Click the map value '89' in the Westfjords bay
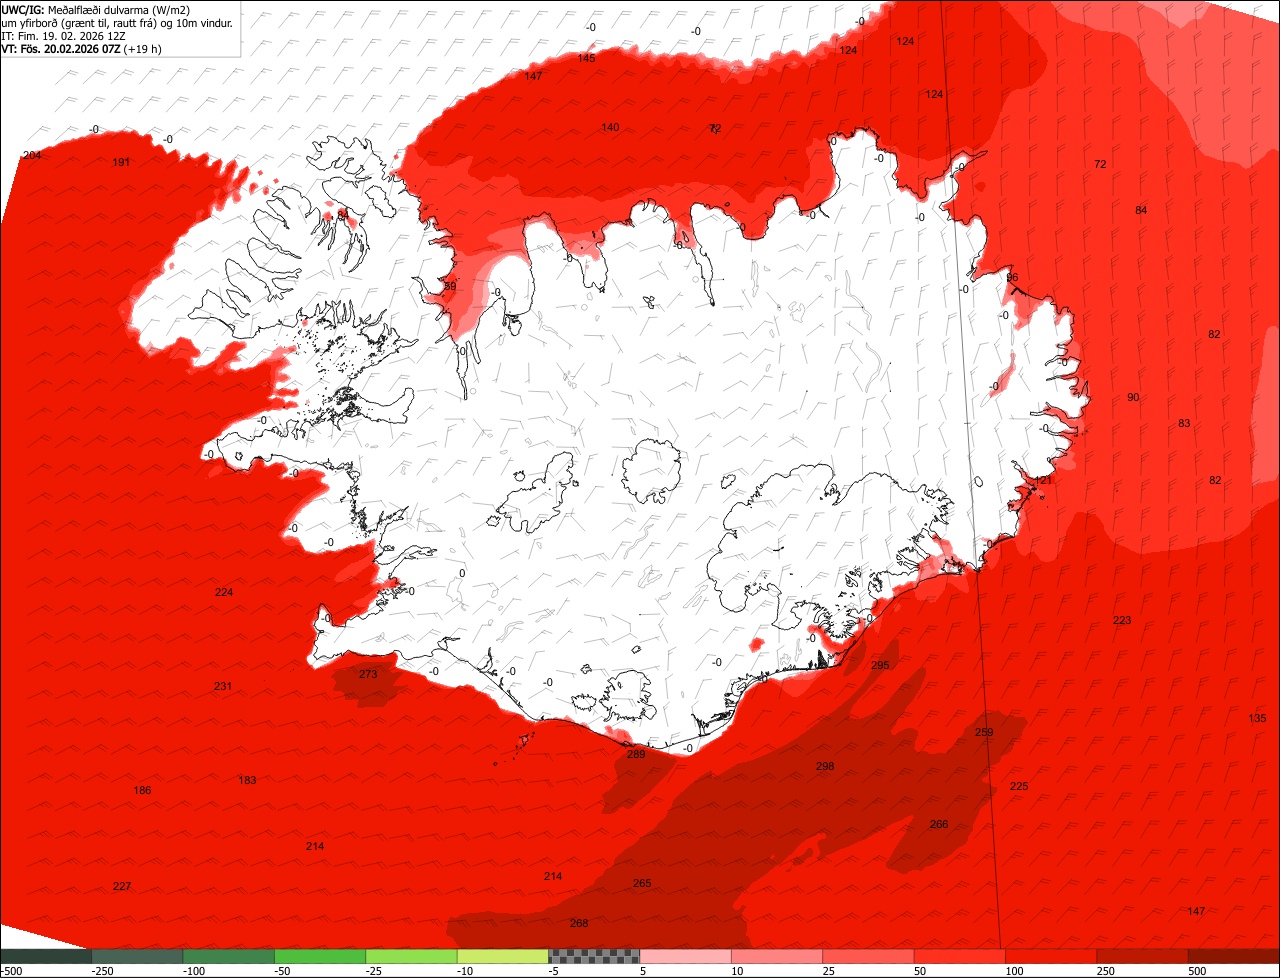Image resolution: width=1280 pixels, height=978 pixels. [450, 286]
